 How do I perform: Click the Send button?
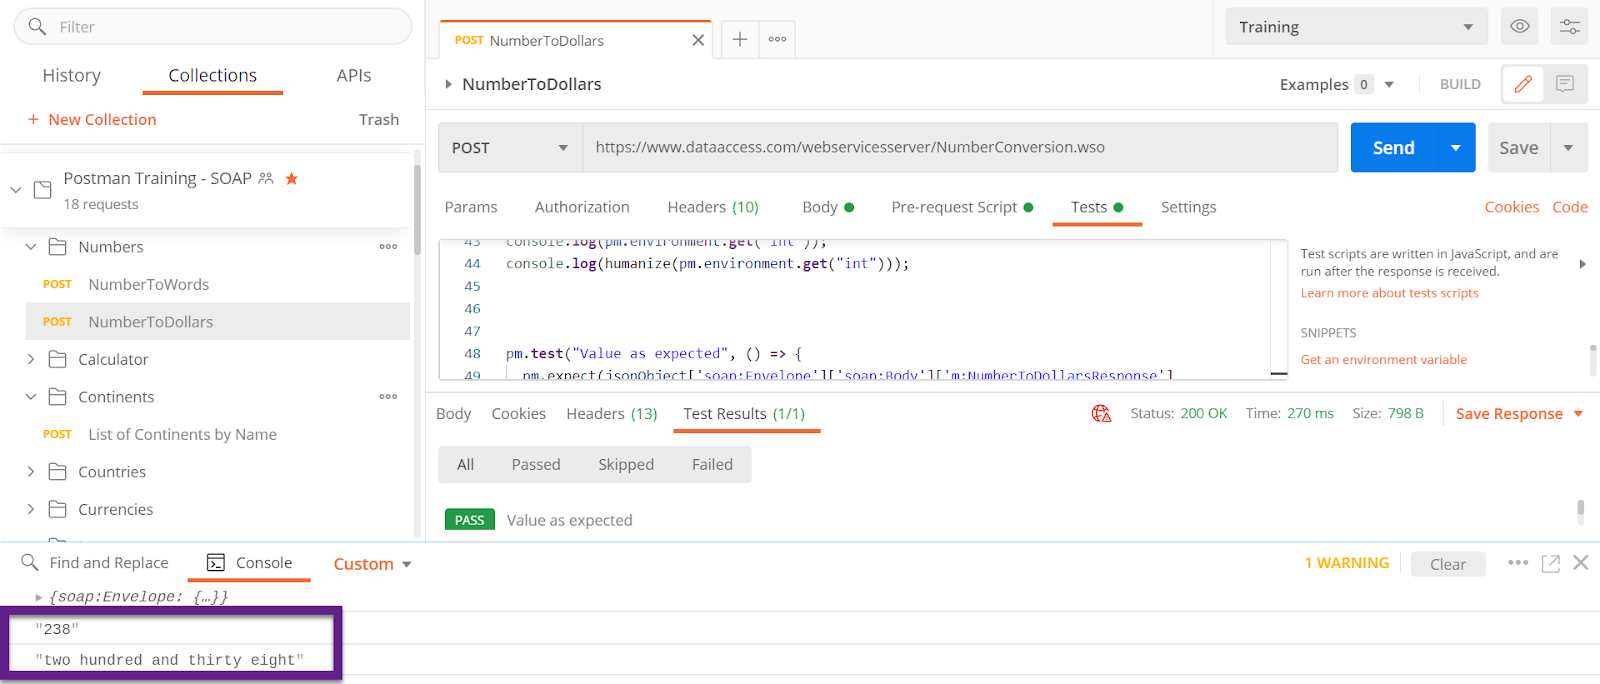tap(1394, 148)
